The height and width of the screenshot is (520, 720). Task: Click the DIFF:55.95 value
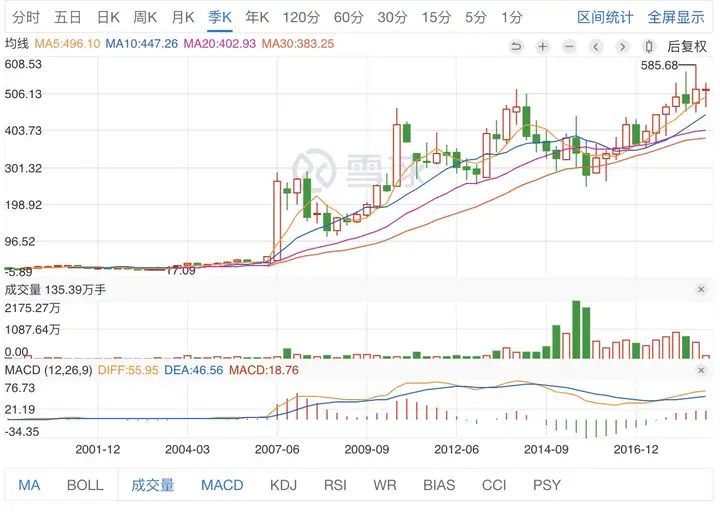(x=128, y=370)
